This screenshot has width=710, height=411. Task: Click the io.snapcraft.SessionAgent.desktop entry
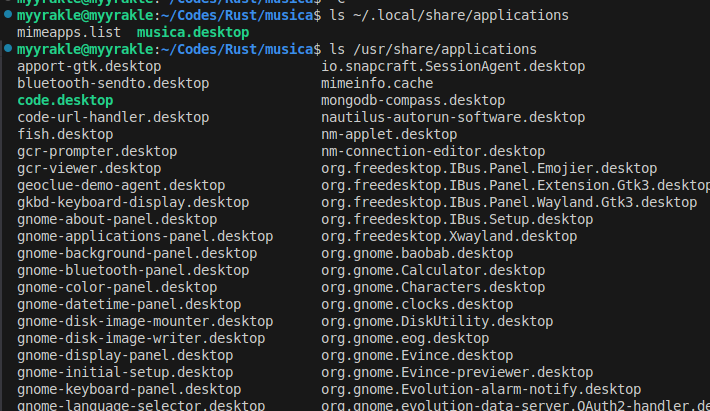click(x=453, y=67)
